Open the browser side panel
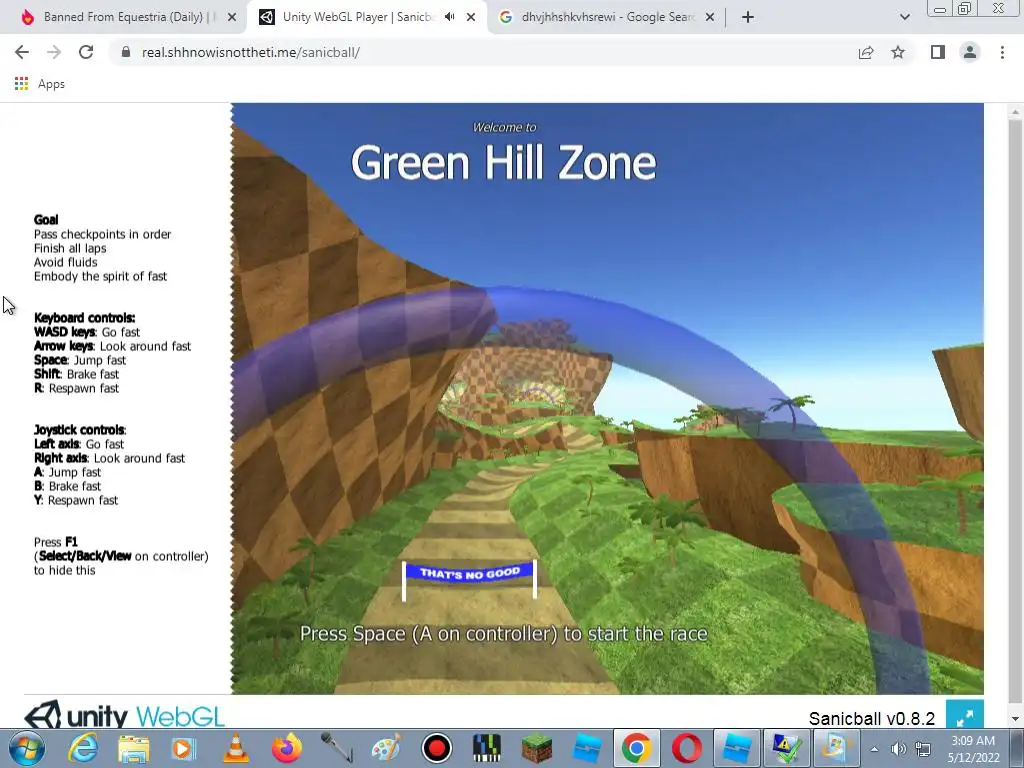This screenshot has width=1024, height=768. click(x=938, y=52)
